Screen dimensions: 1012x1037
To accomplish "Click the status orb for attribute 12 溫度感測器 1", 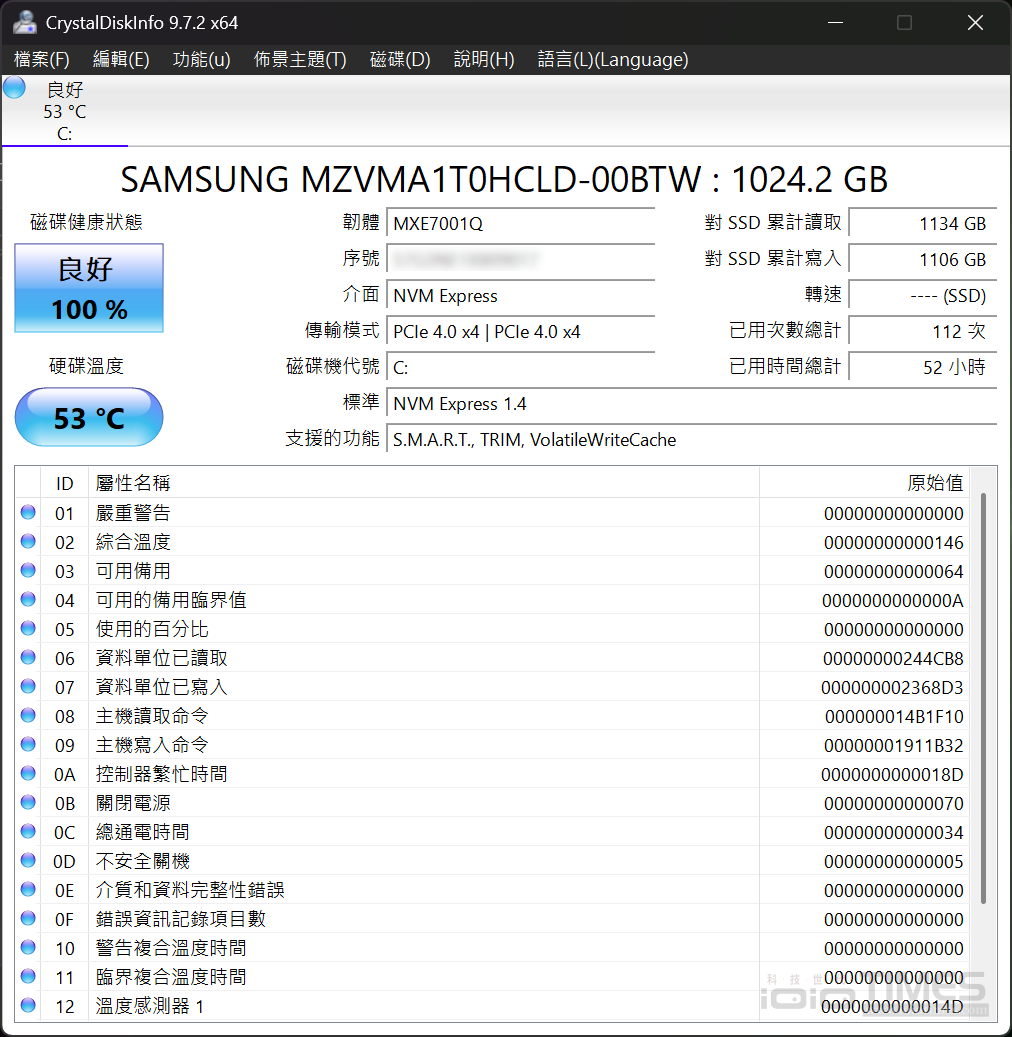I will [28, 1005].
